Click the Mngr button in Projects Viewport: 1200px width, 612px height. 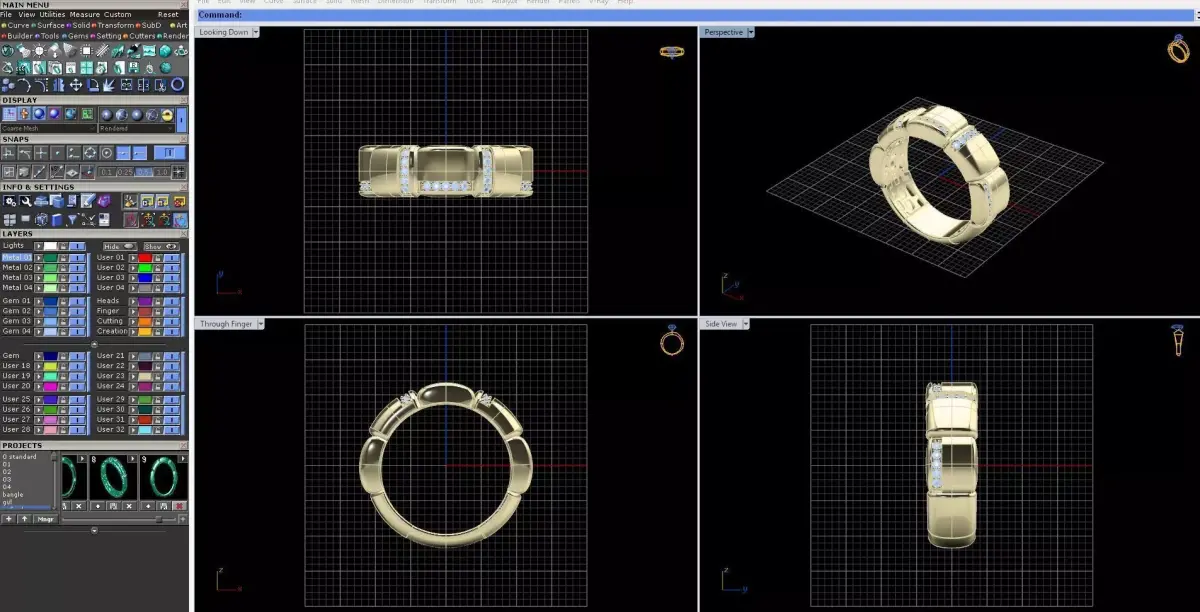(46, 519)
